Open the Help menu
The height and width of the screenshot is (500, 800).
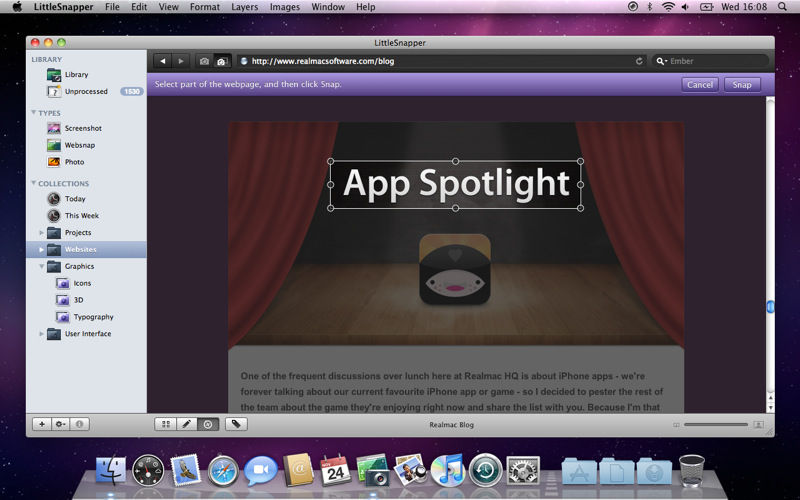pyautogui.click(x=365, y=7)
